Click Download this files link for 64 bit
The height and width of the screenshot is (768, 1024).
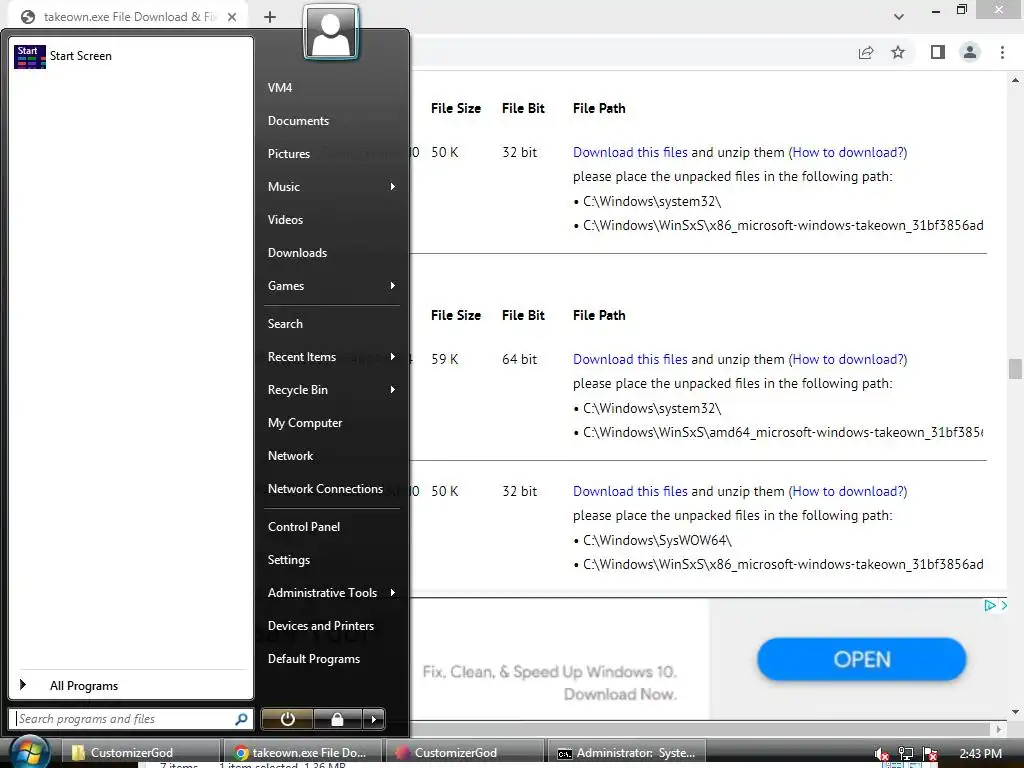pyautogui.click(x=630, y=359)
